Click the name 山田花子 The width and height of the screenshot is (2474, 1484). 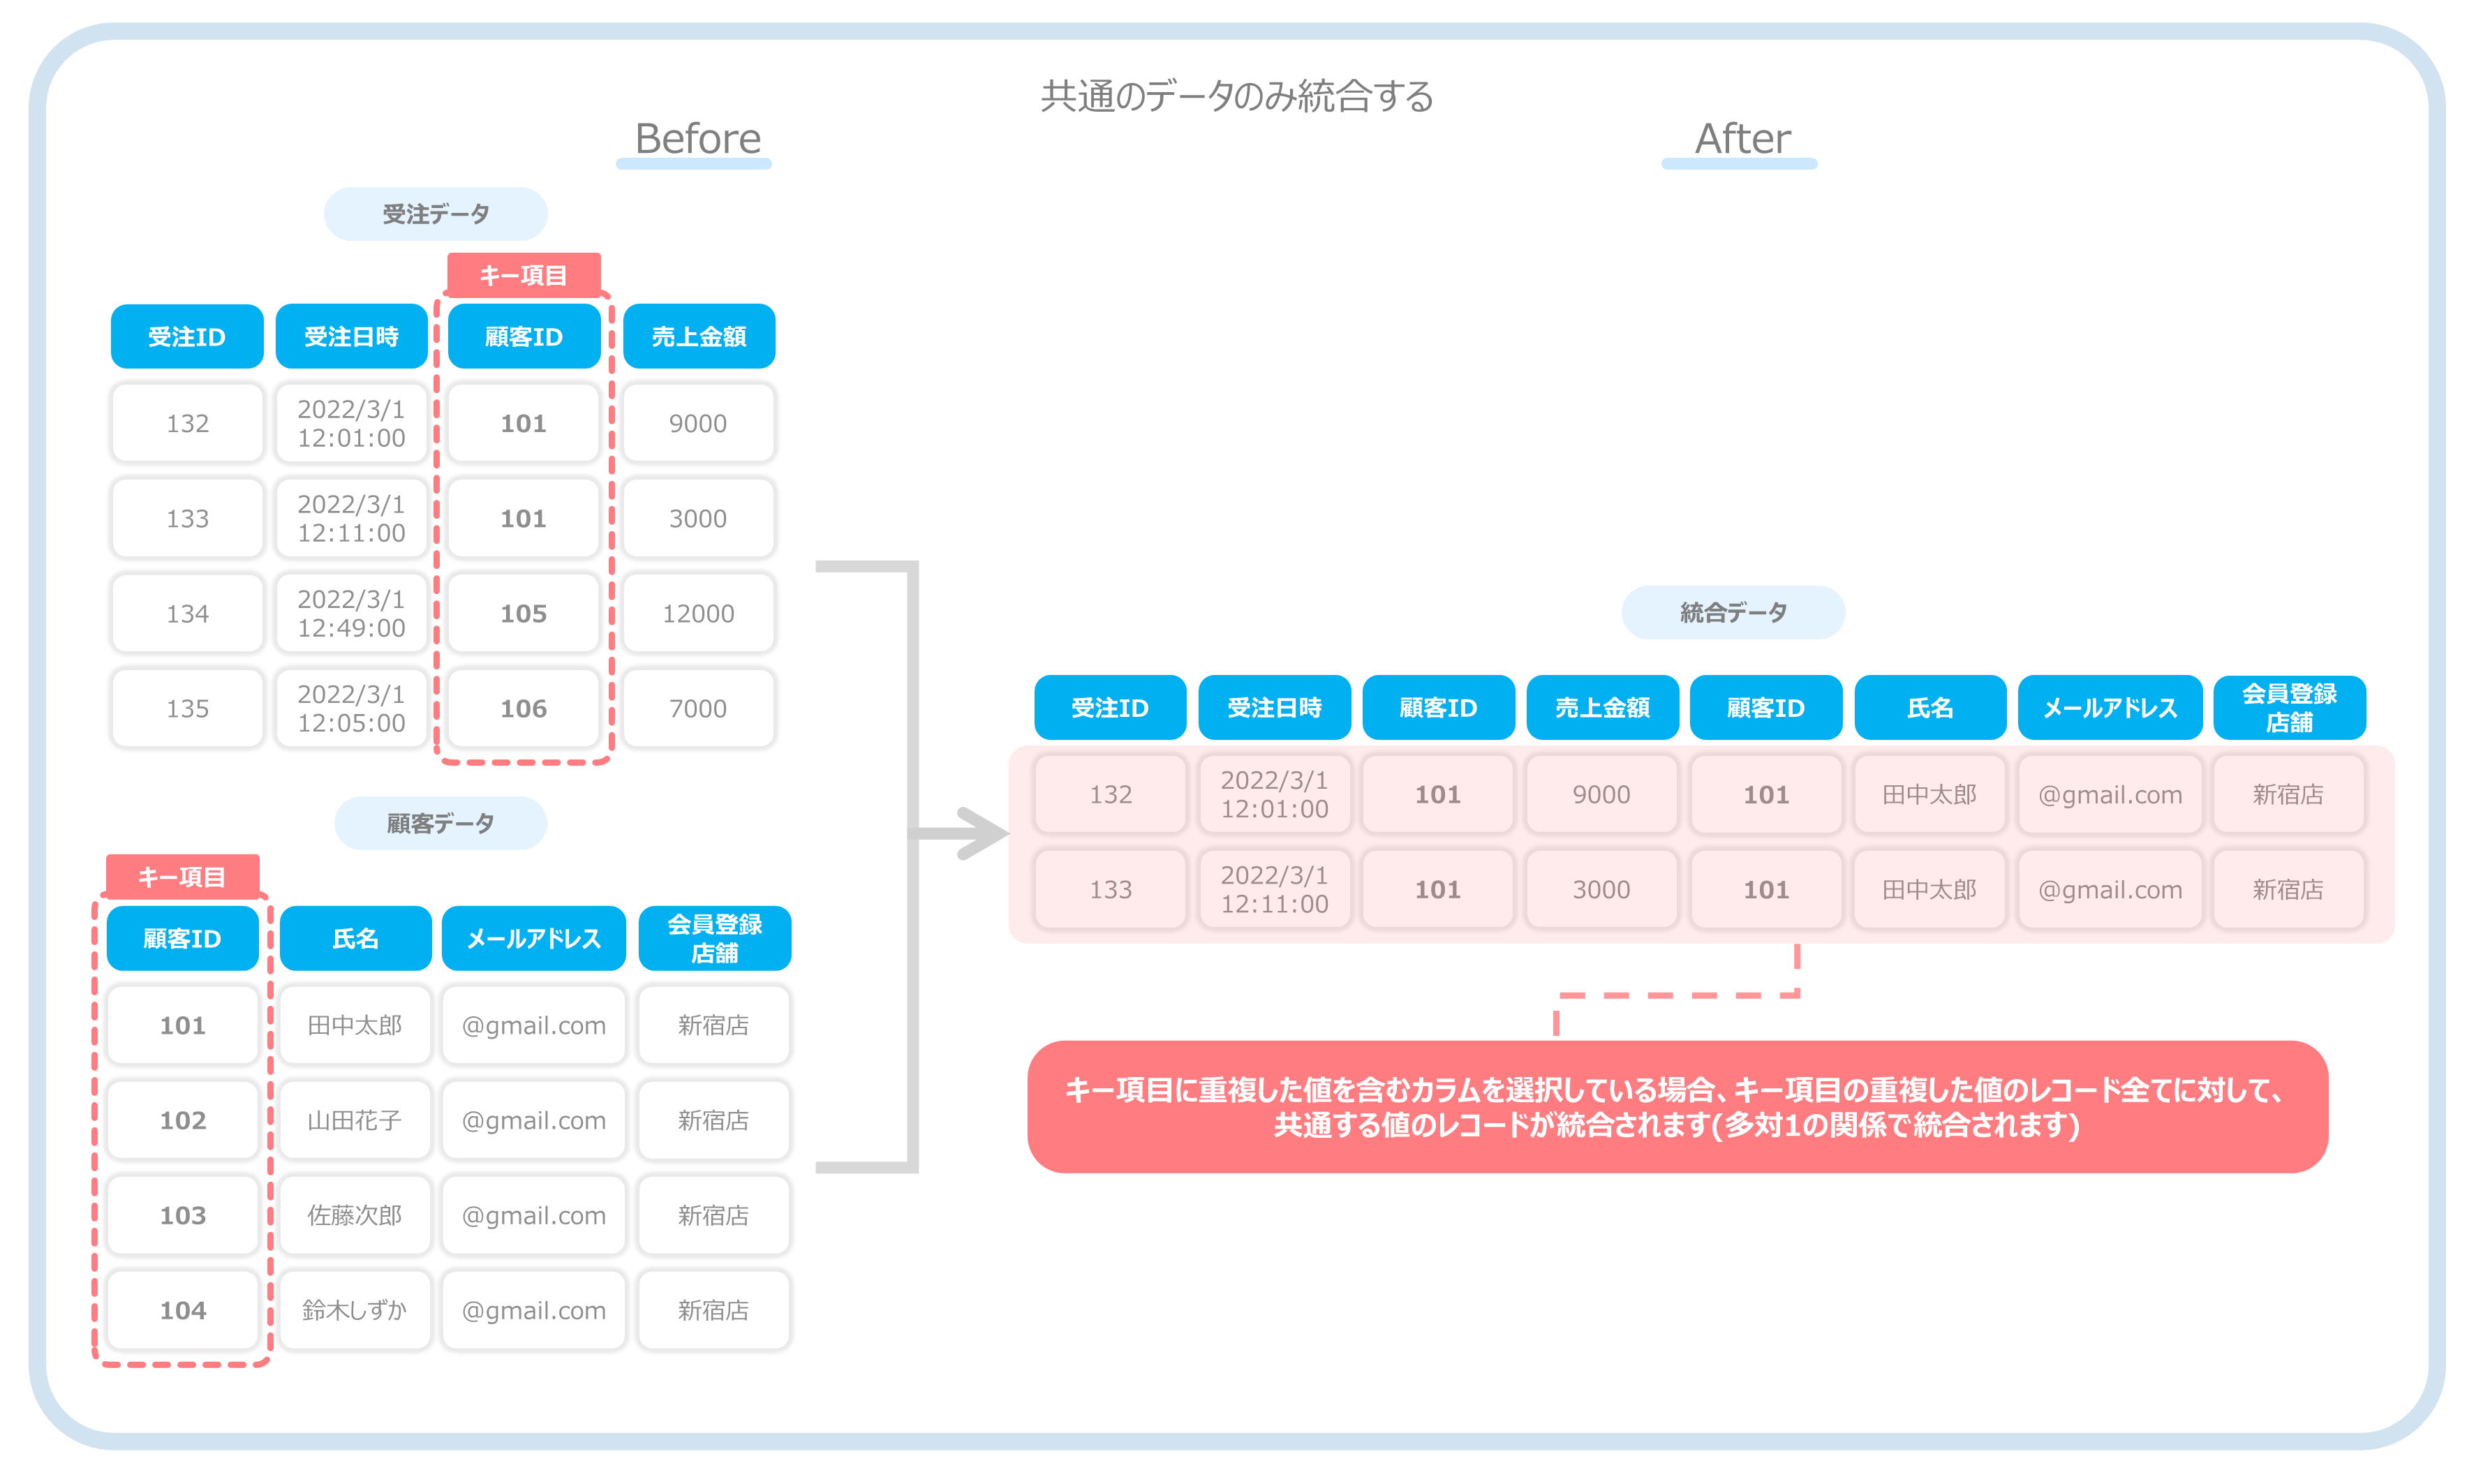pos(355,1120)
